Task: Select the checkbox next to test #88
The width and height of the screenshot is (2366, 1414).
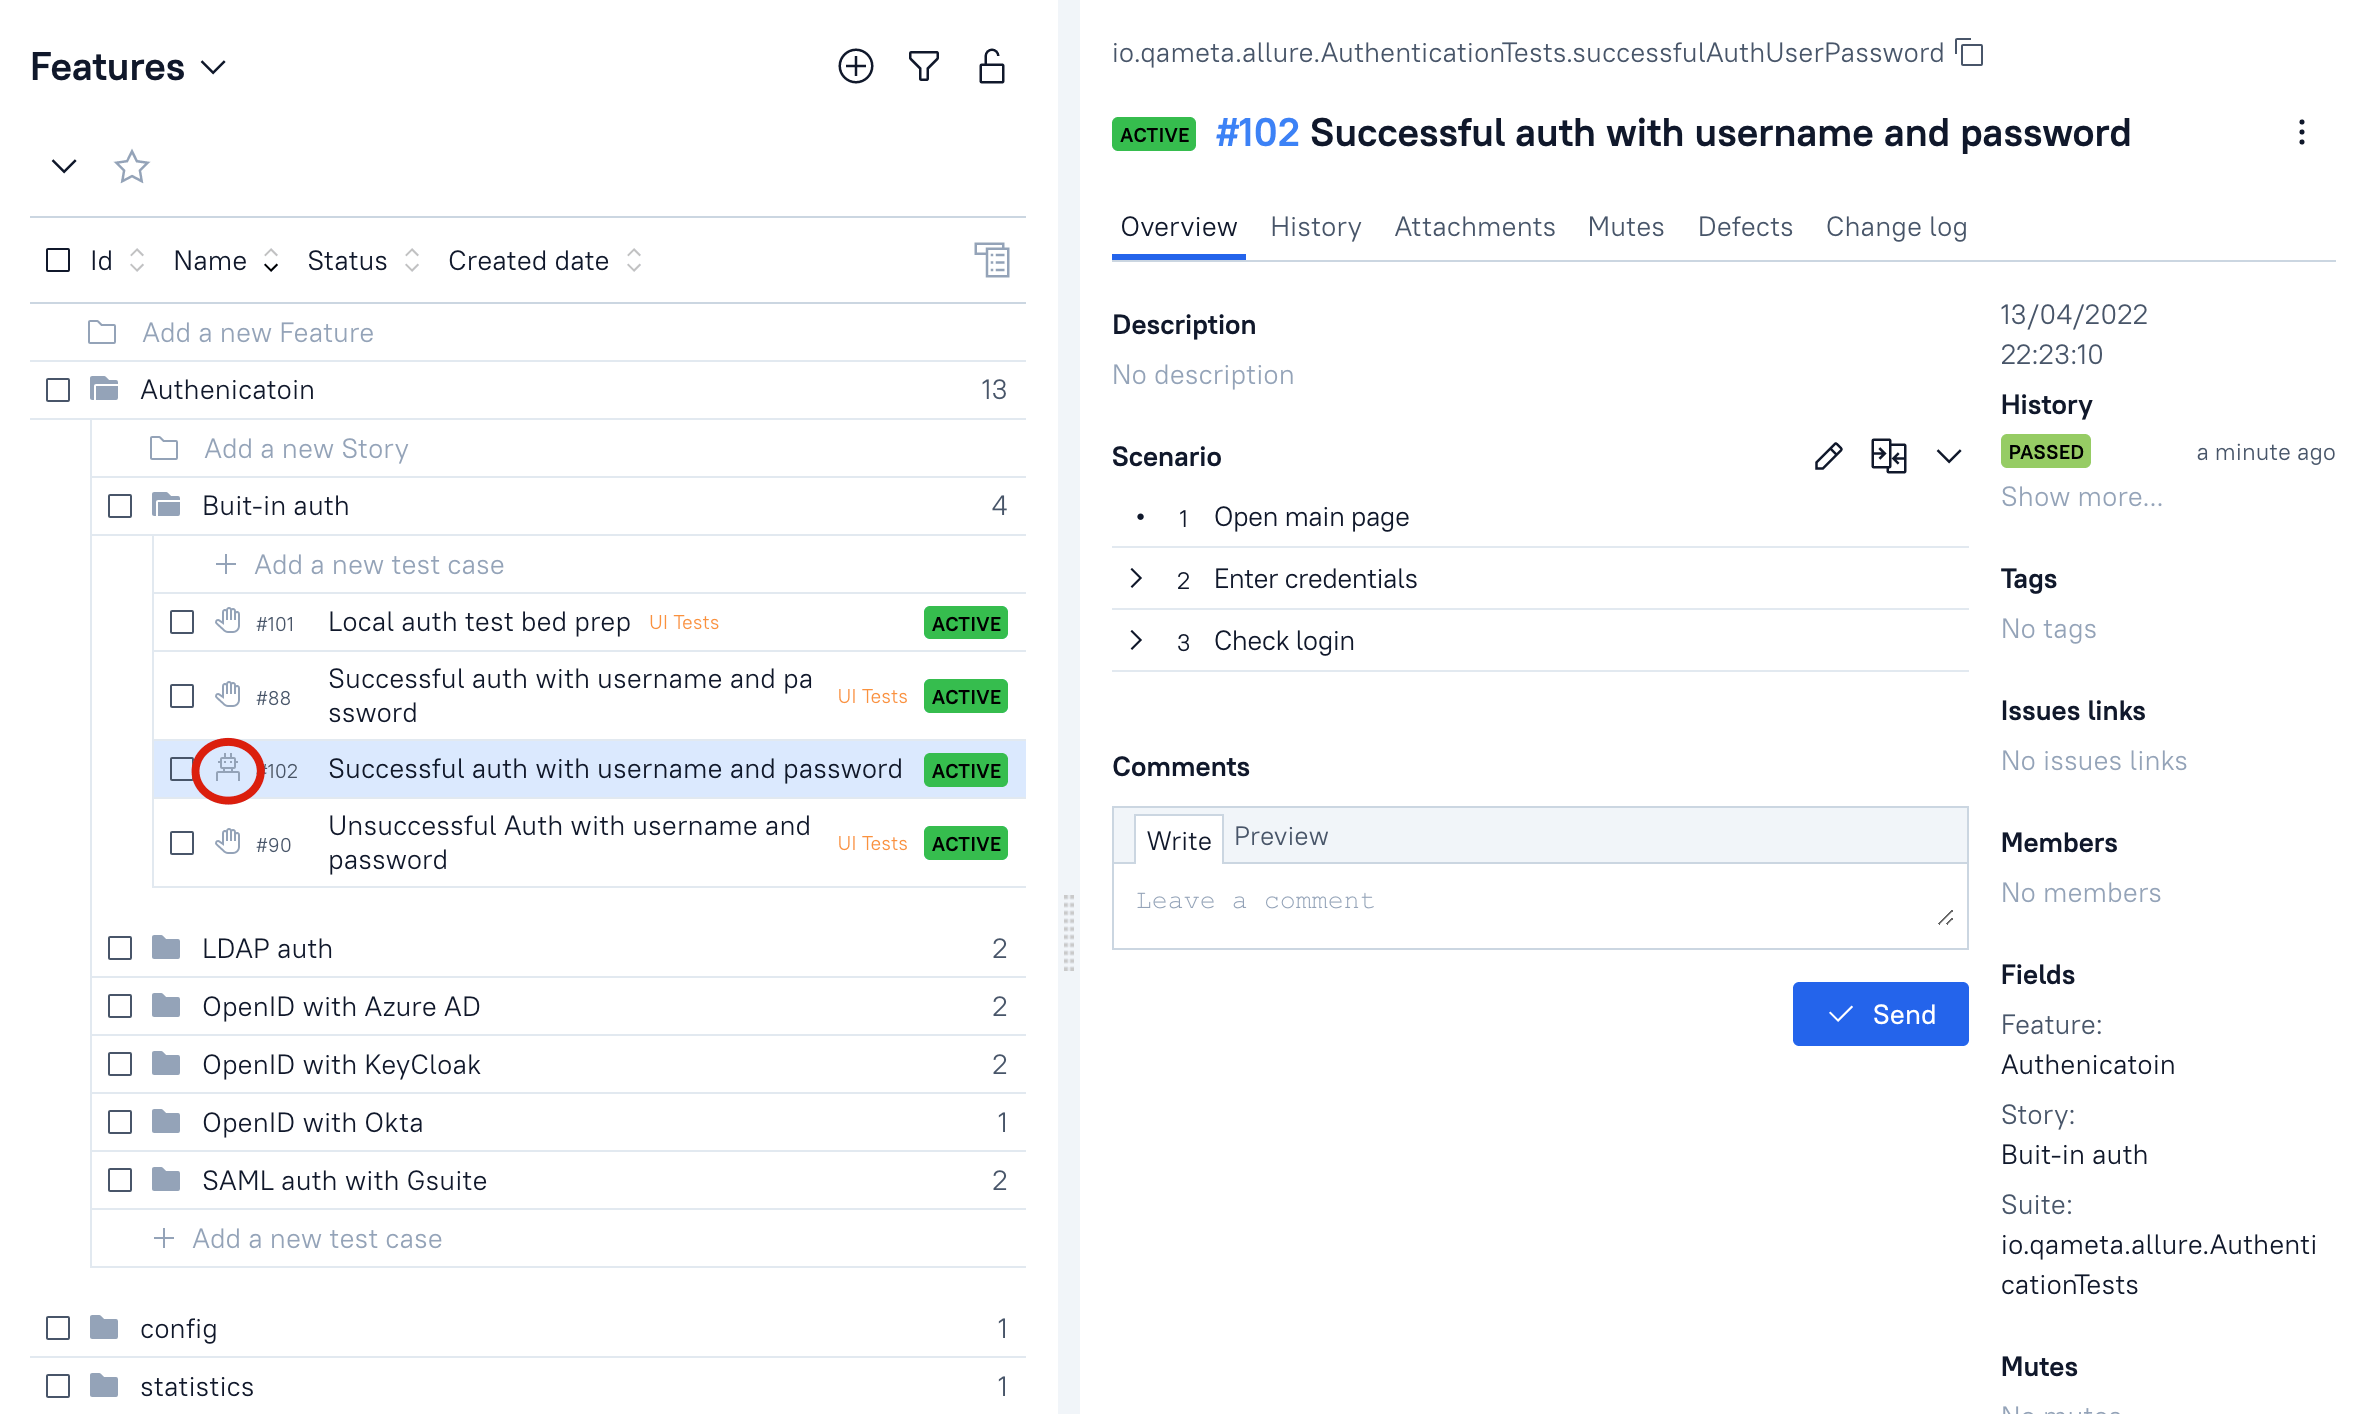Action: pos(181,696)
